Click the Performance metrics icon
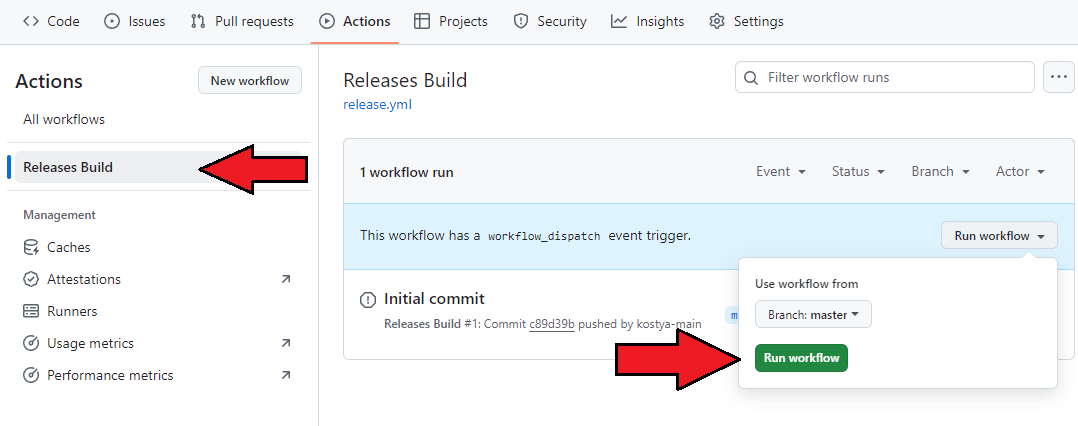The image size is (1078, 426). click(31, 375)
